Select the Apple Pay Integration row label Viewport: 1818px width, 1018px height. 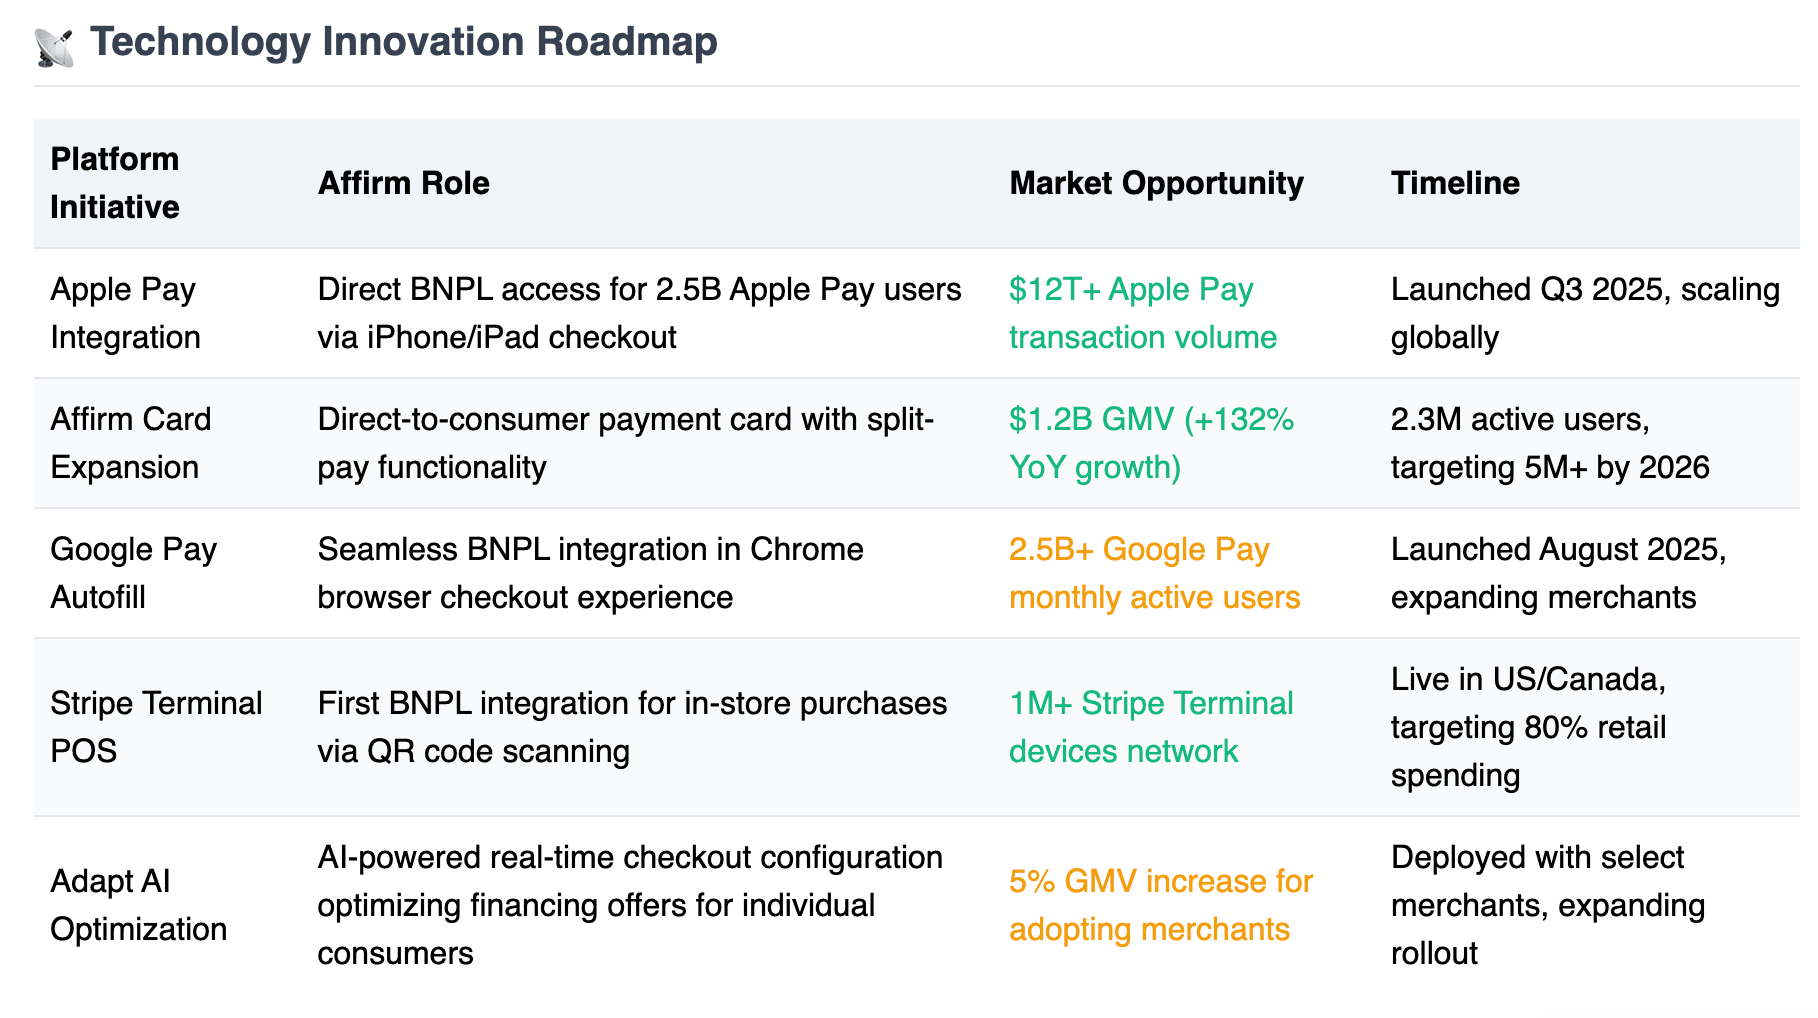click(126, 313)
